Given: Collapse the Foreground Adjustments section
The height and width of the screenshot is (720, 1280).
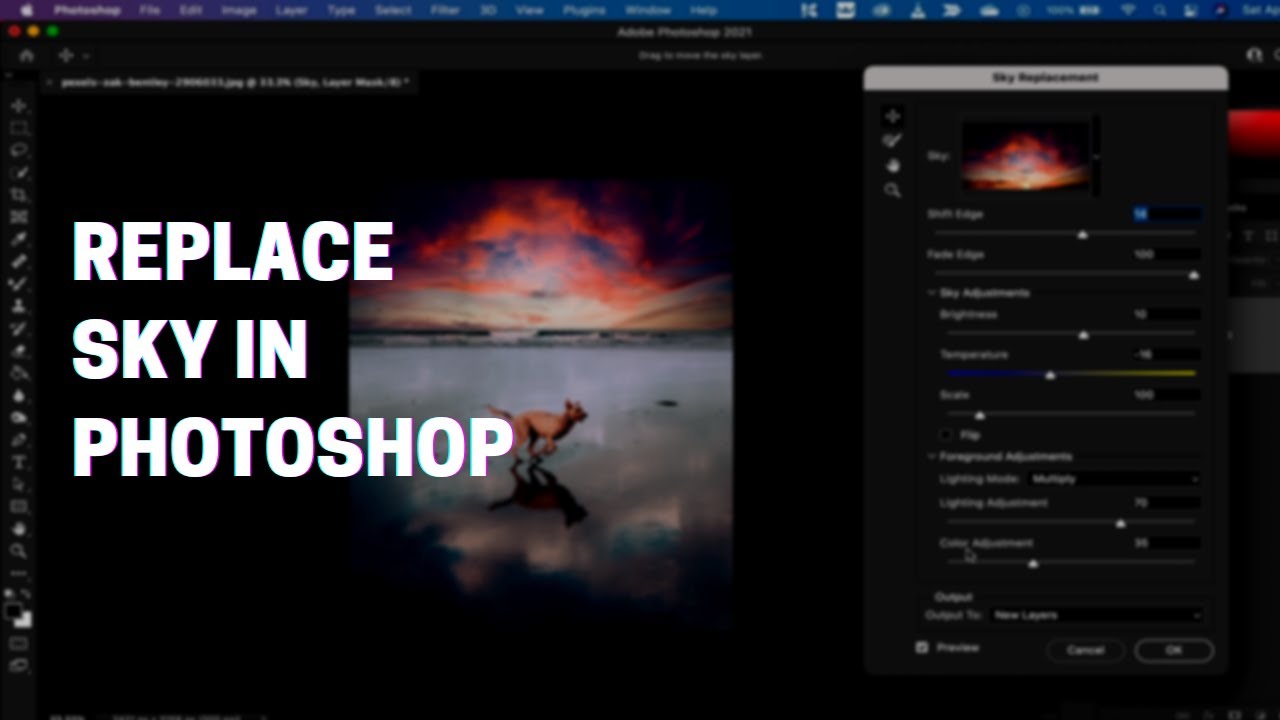Looking at the screenshot, I should tap(932, 457).
